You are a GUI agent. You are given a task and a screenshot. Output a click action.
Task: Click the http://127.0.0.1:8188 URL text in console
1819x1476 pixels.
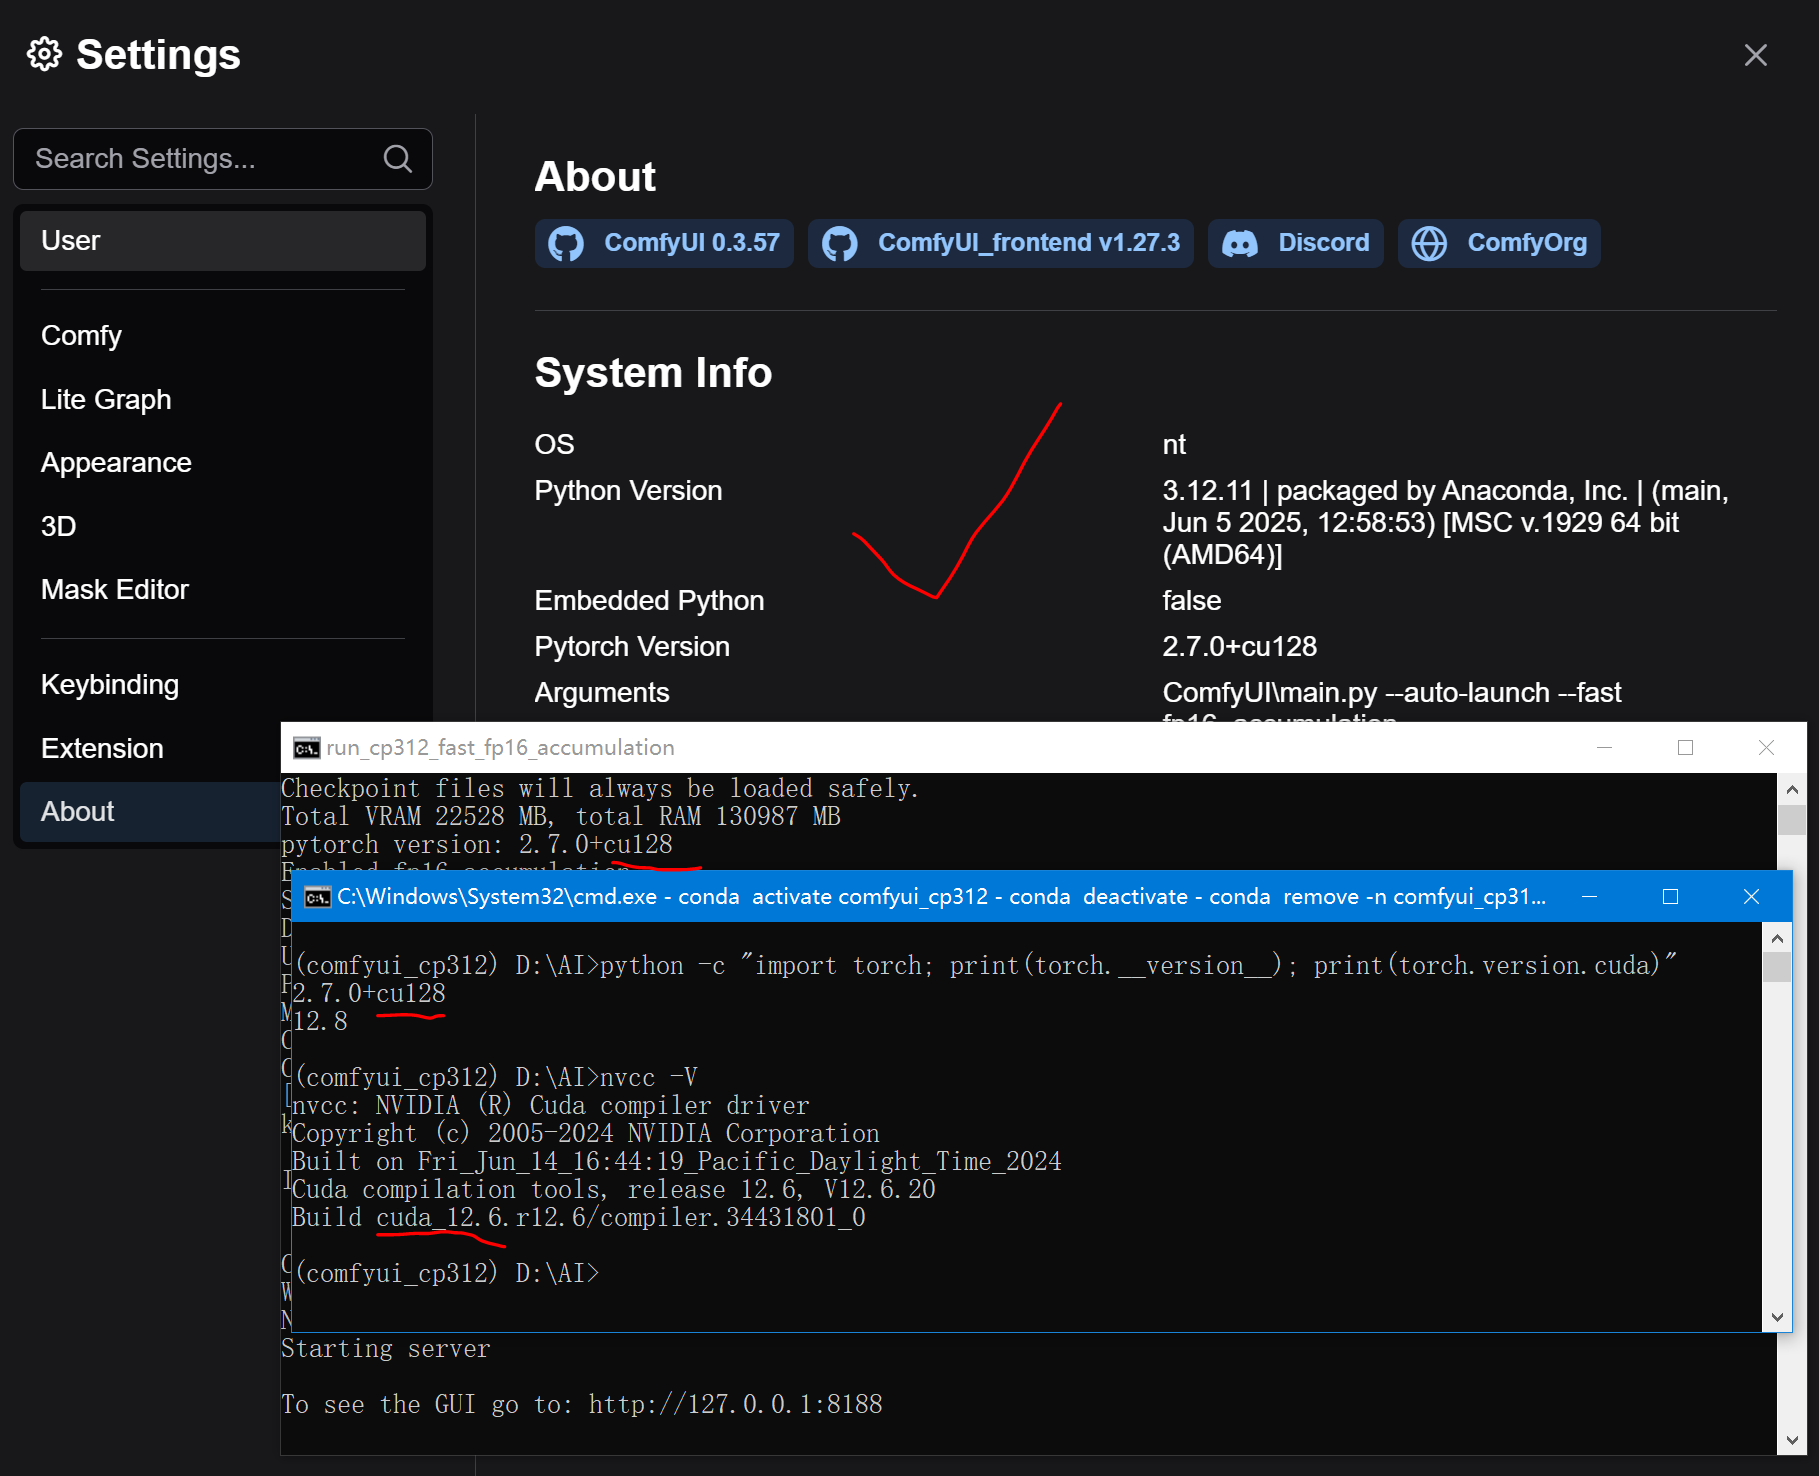(735, 1405)
